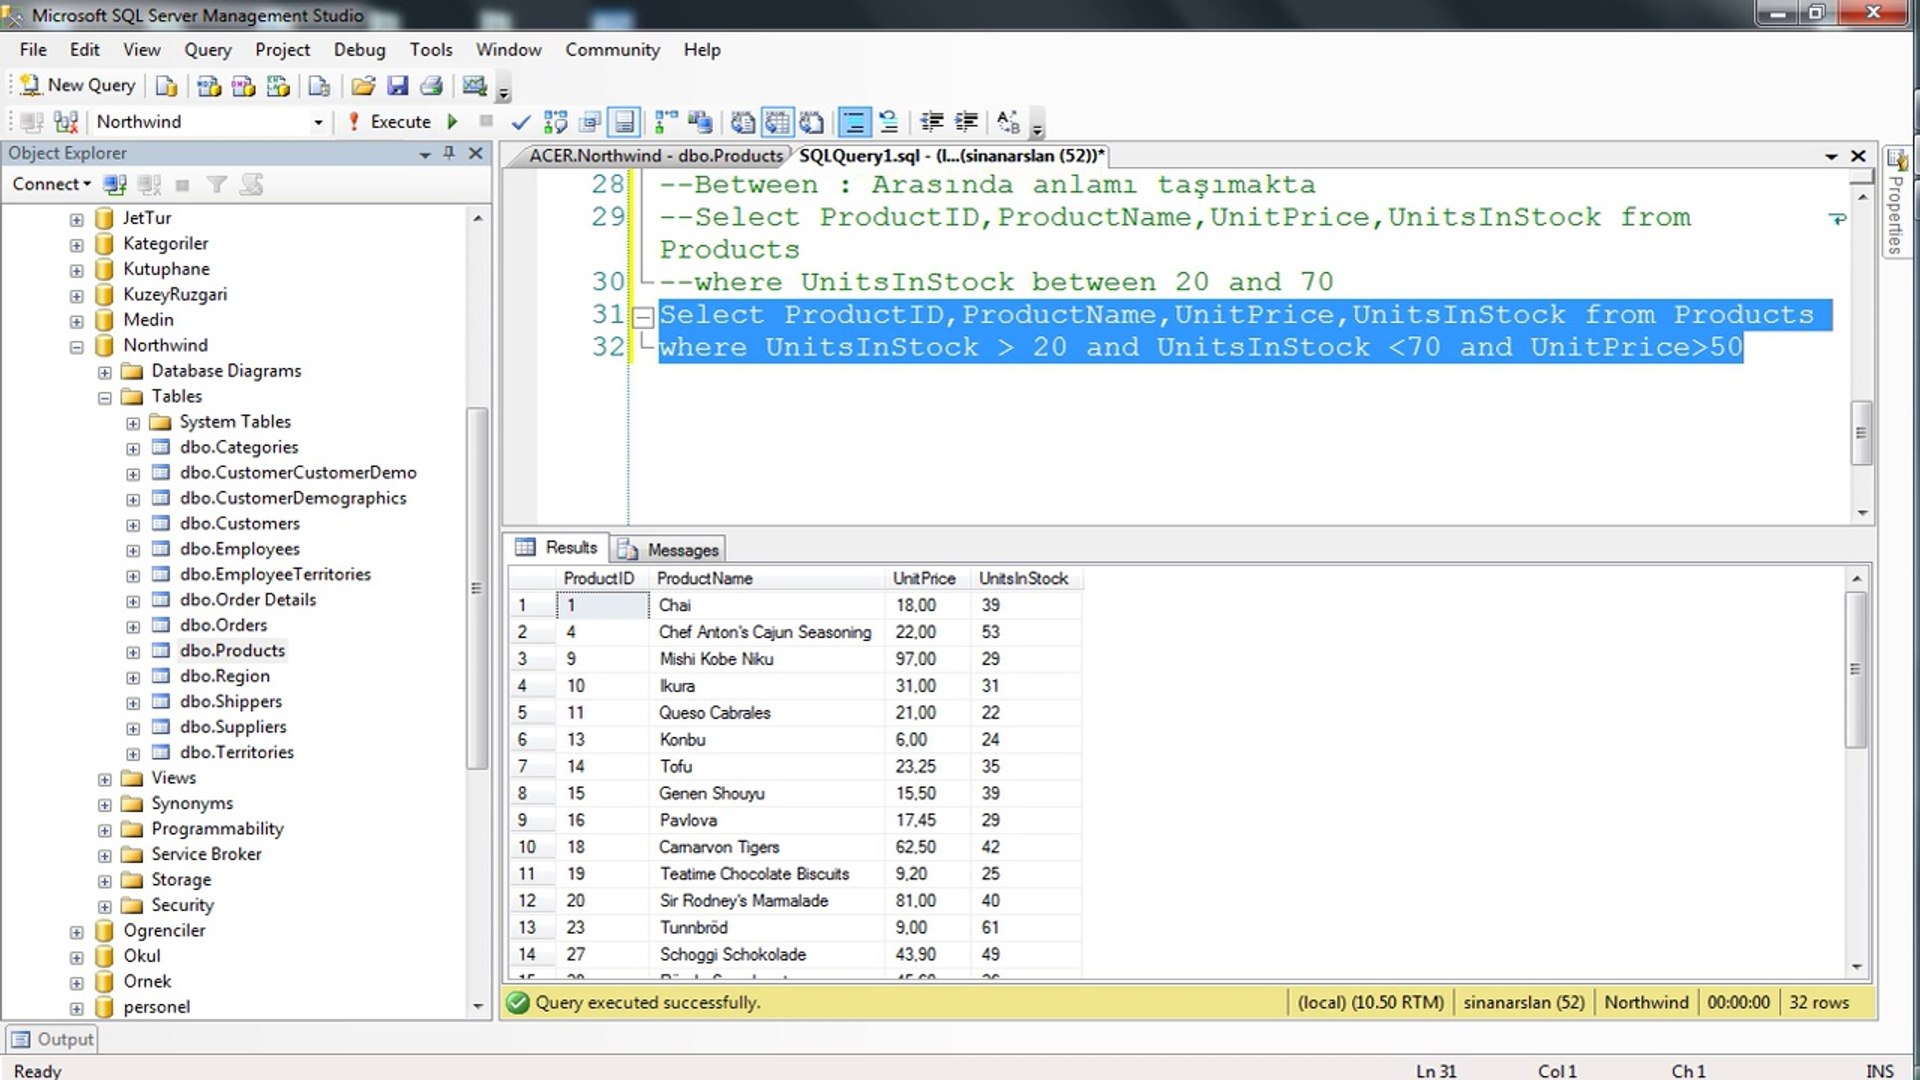1920x1080 pixels.
Task: Select the dbo.Customers table
Action: coord(239,523)
